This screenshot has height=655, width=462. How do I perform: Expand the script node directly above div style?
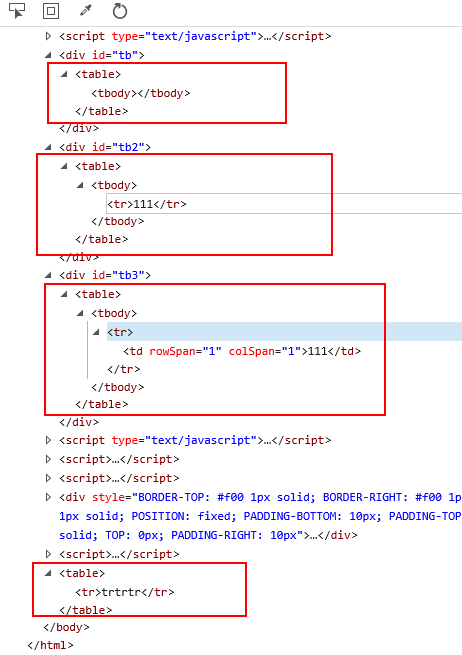coord(48,478)
